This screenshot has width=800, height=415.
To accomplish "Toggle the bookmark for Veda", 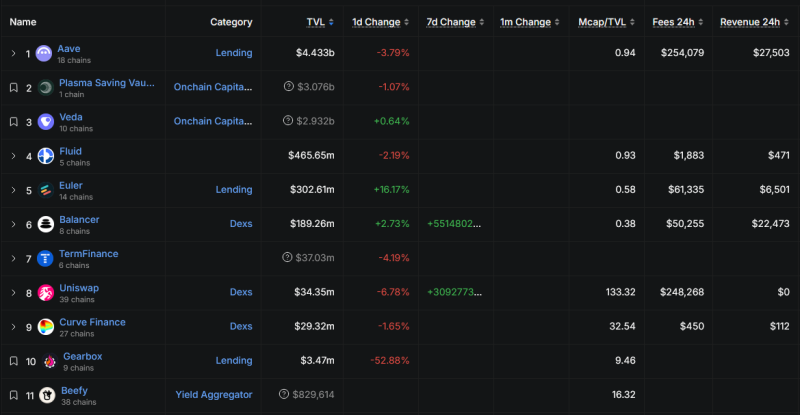I will 13,122.
